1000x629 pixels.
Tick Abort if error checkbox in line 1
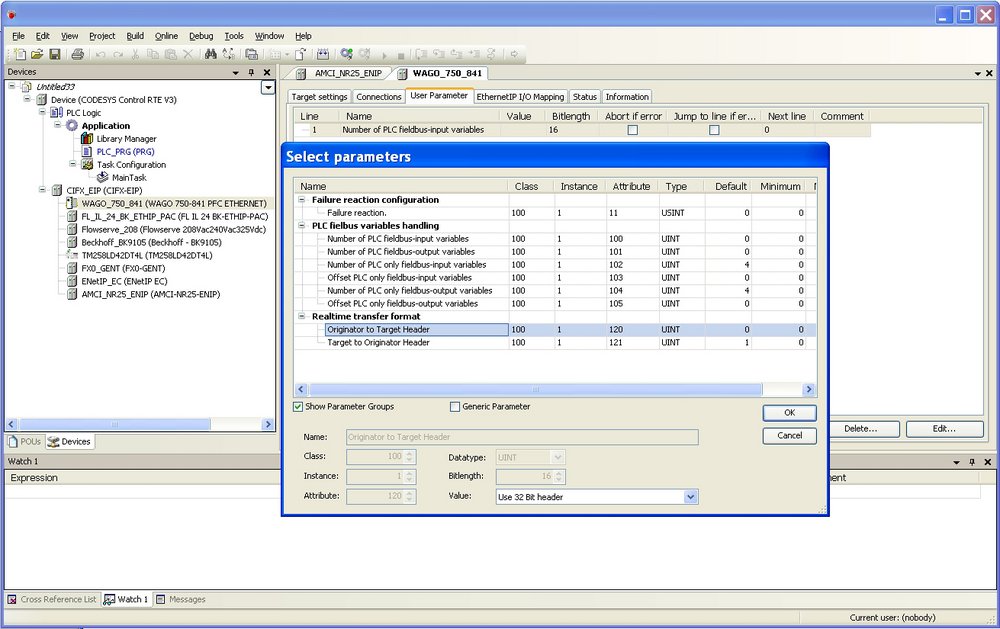pos(632,130)
